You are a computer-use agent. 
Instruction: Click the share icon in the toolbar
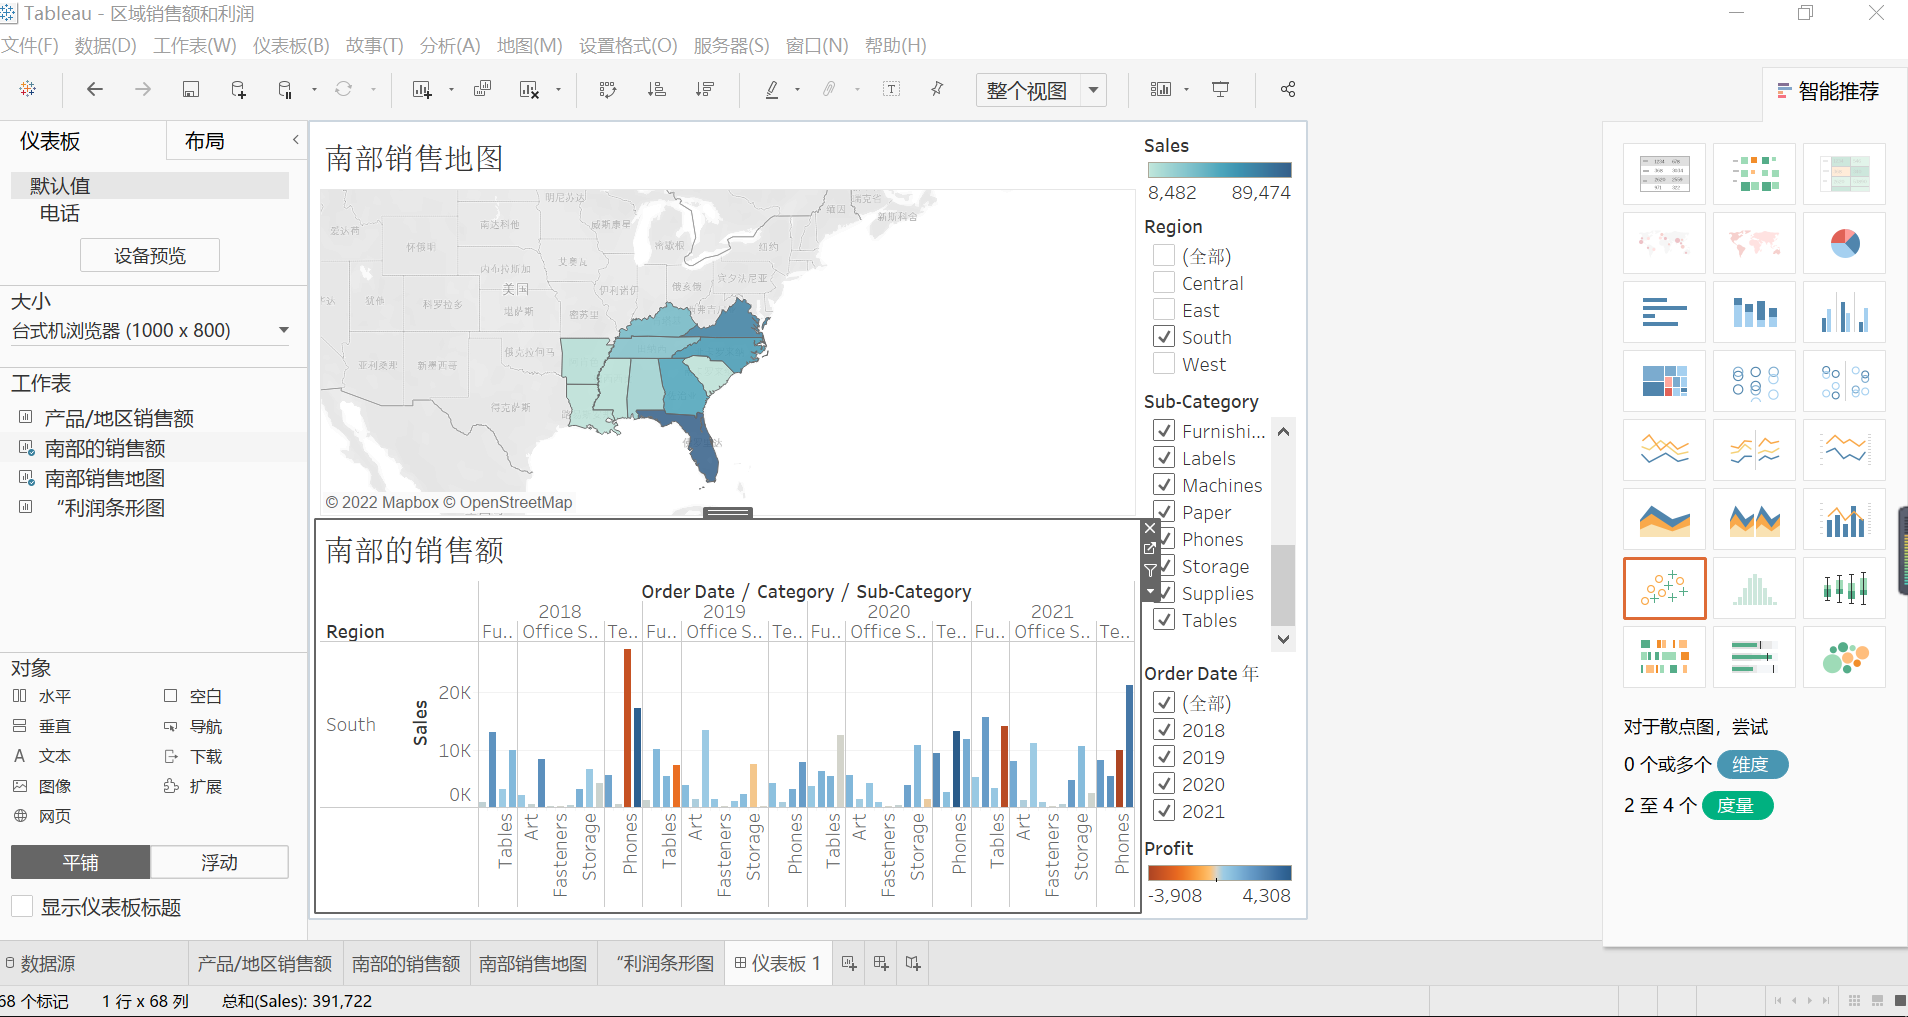(1288, 89)
